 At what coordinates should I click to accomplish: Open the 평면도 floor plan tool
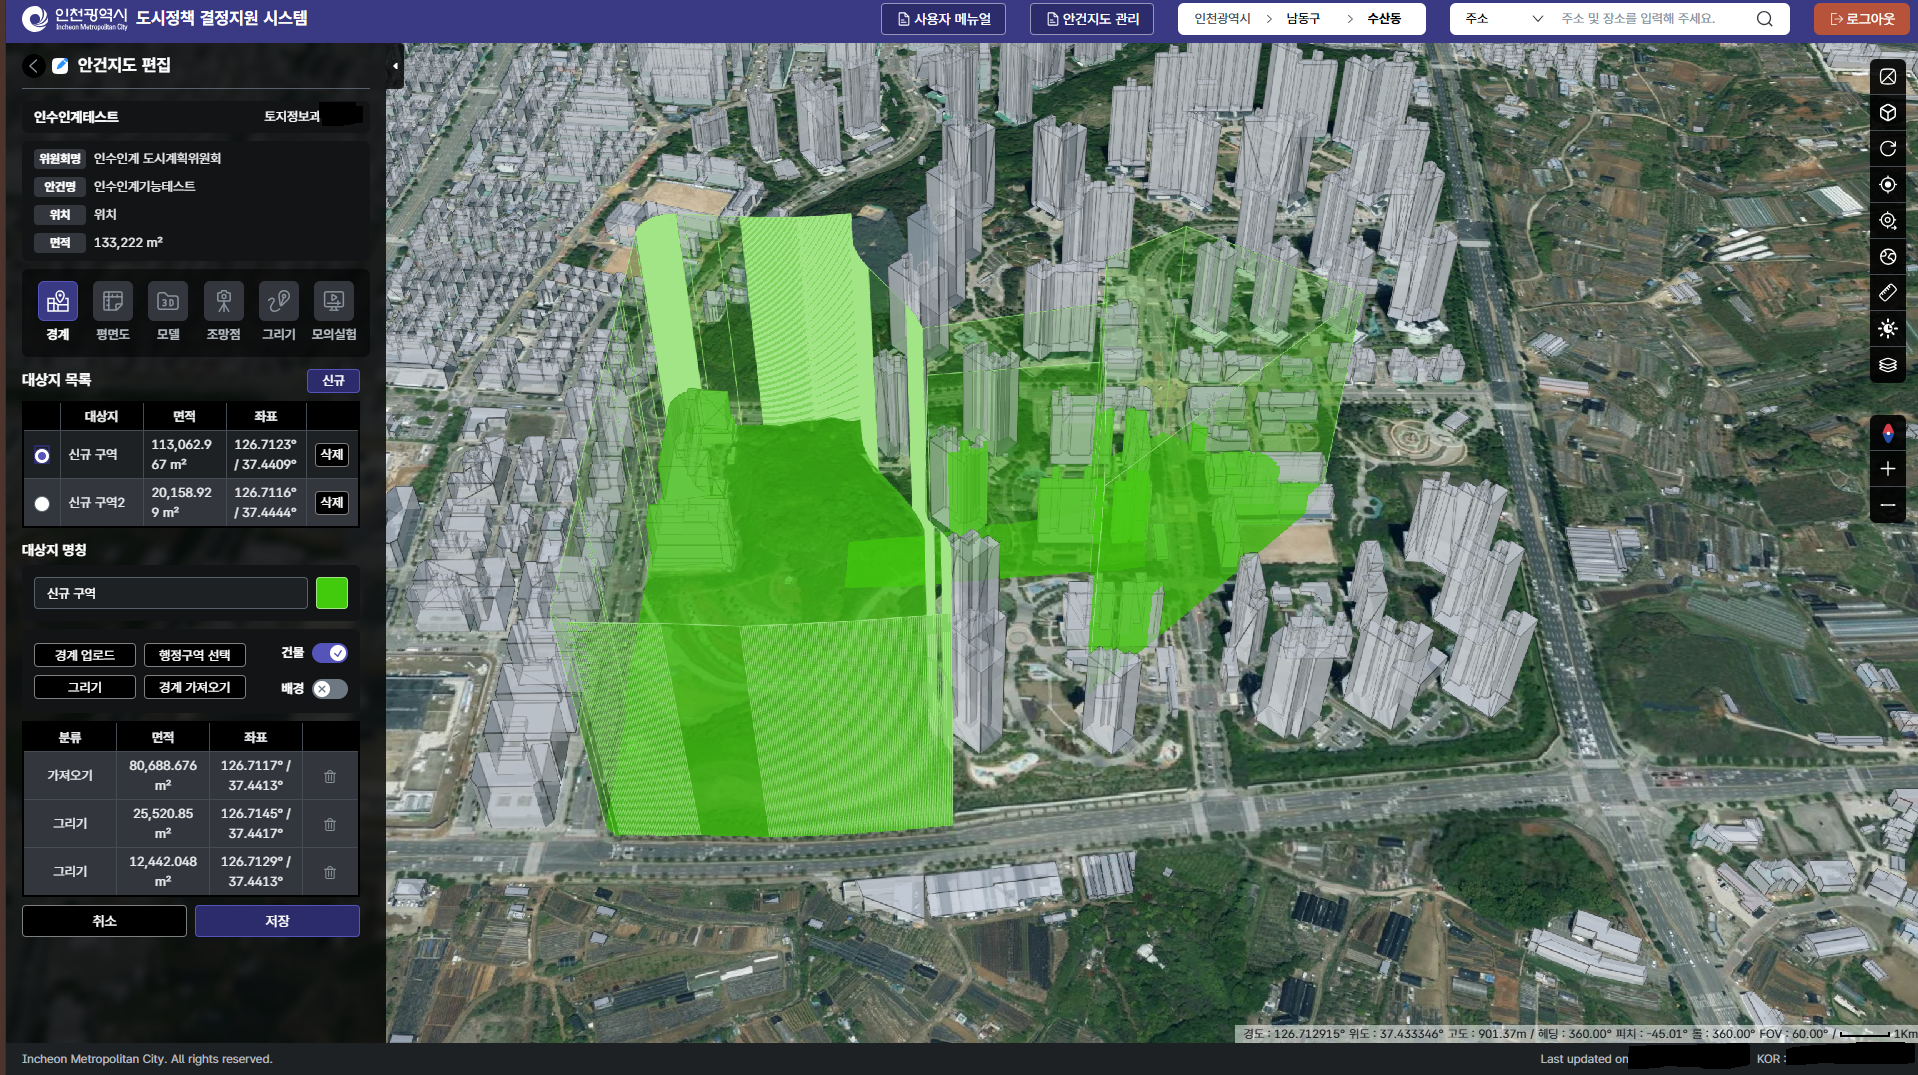(113, 302)
